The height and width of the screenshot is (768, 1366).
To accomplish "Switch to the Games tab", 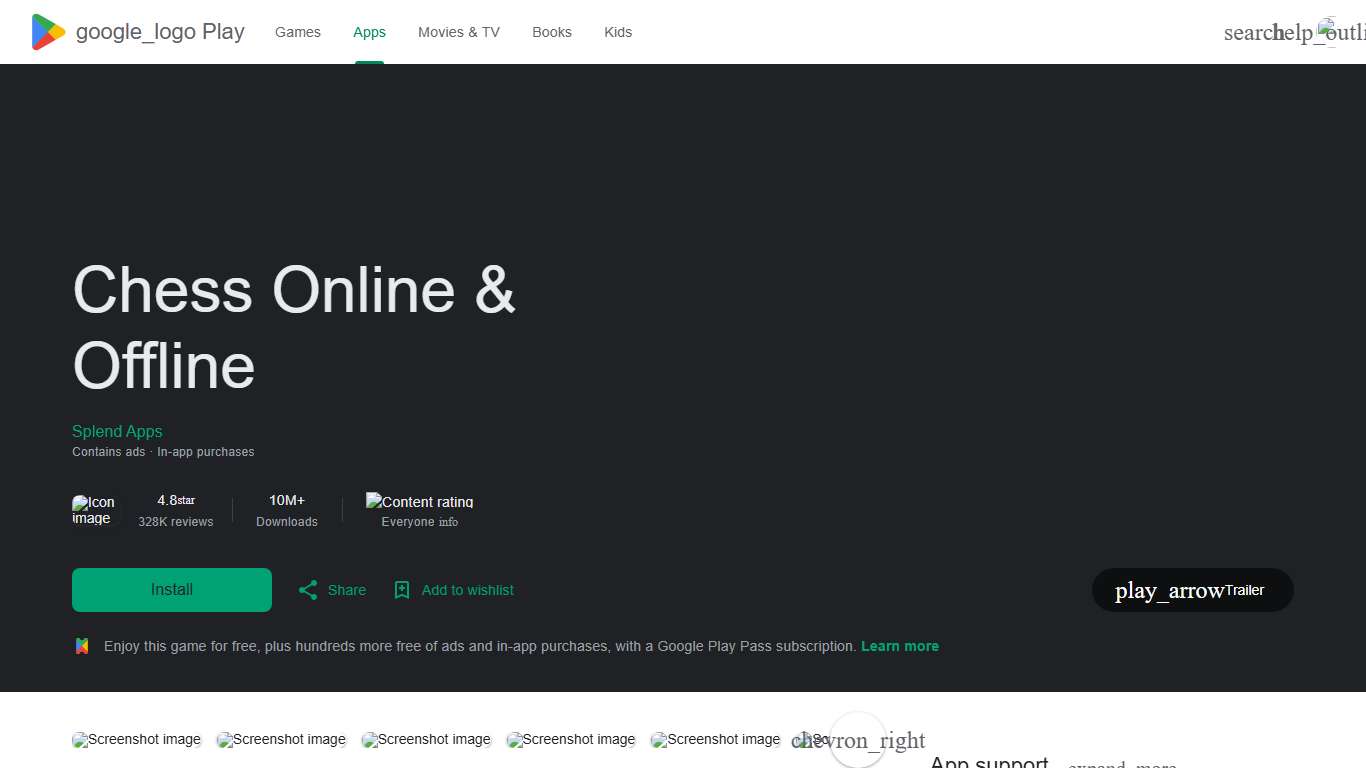I will (x=297, y=31).
